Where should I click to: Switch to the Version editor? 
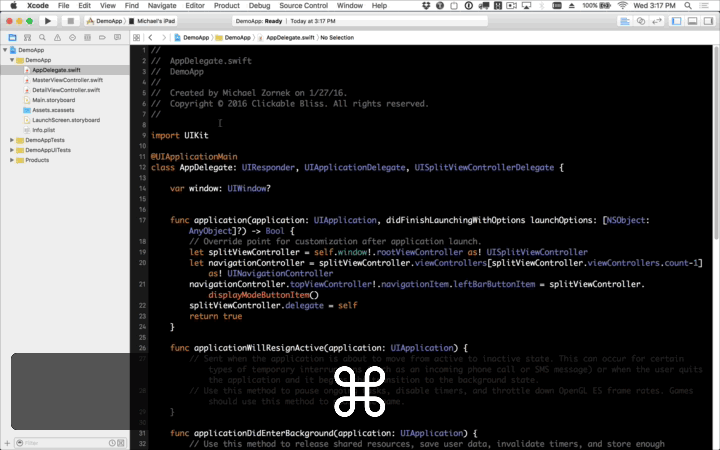tap(657, 21)
